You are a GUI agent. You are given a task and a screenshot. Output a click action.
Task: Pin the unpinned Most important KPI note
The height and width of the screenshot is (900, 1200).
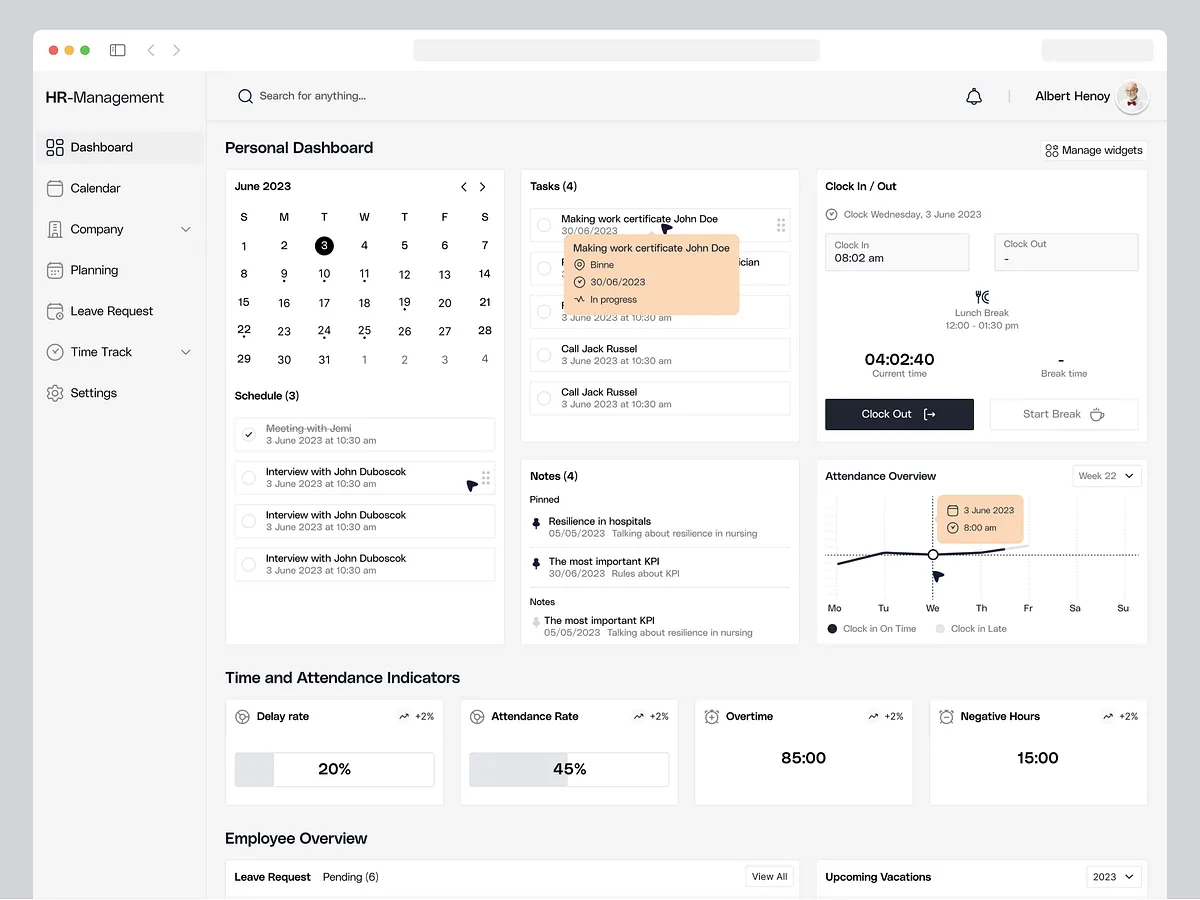click(x=536, y=622)
